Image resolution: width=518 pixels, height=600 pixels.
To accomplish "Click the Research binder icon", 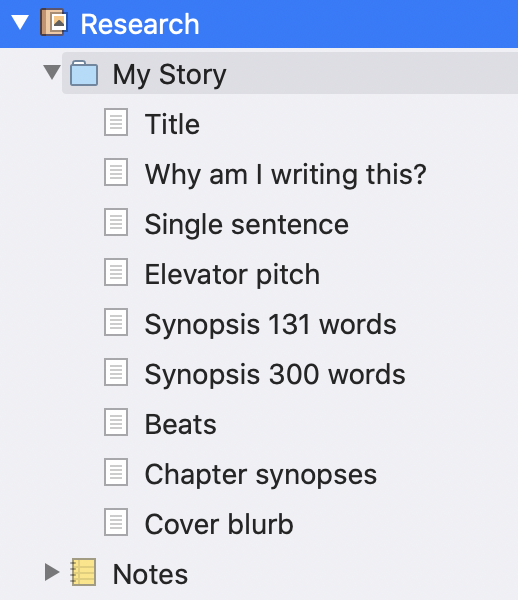I will point(54,23).
